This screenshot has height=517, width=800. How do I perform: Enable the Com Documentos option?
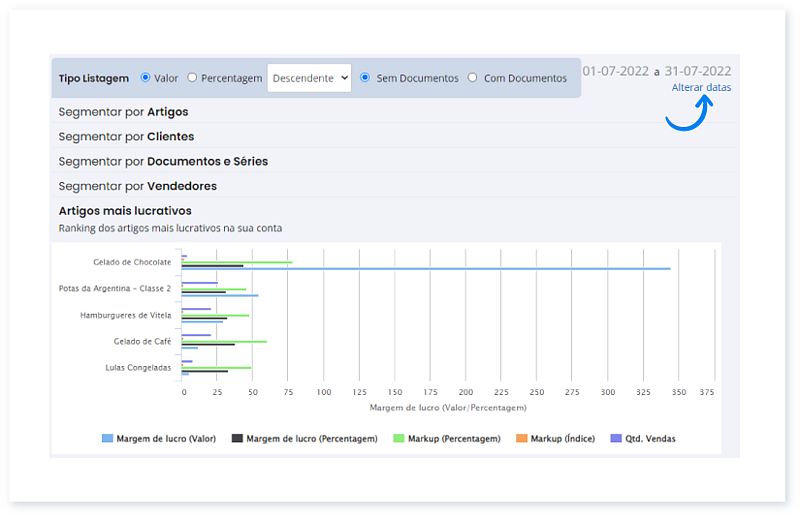tap(472, 77)
